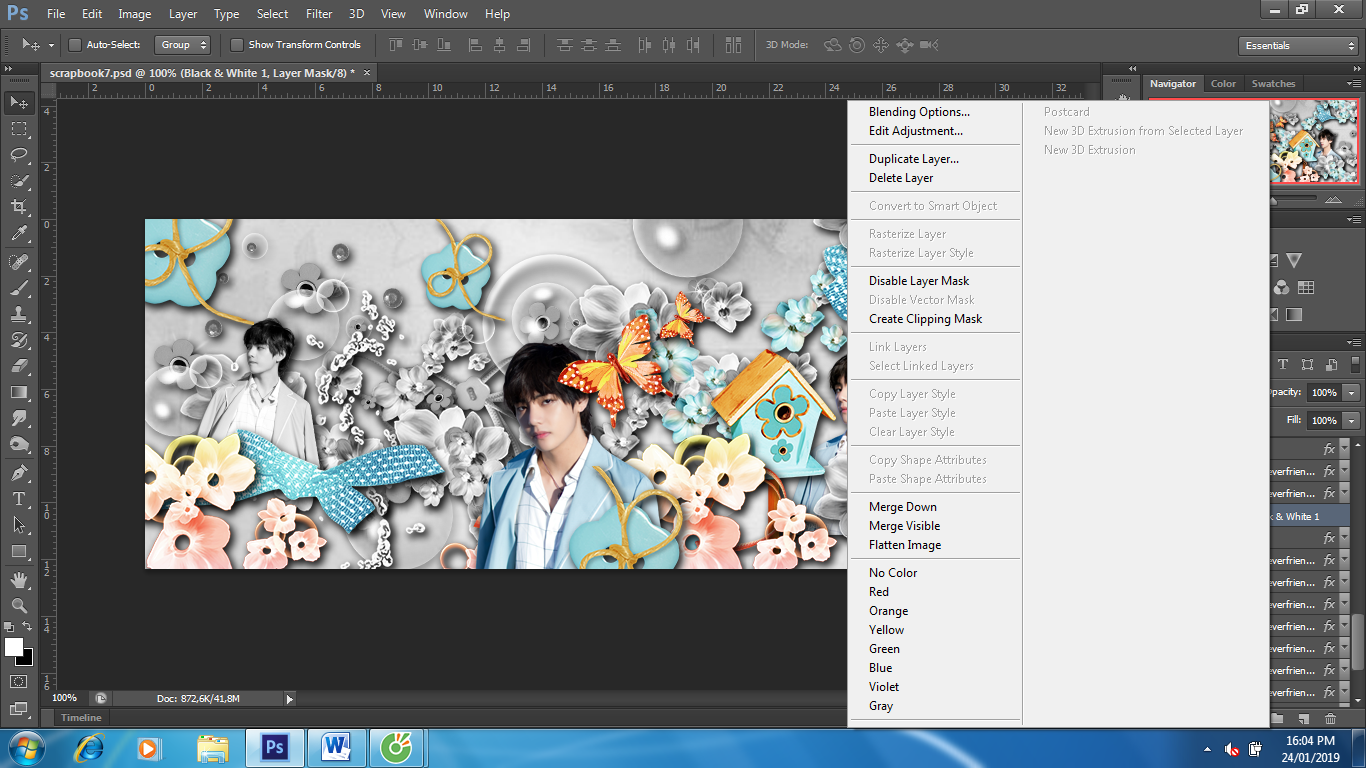
Task: Choose the Horizontal Type tool
Action: 19,499
